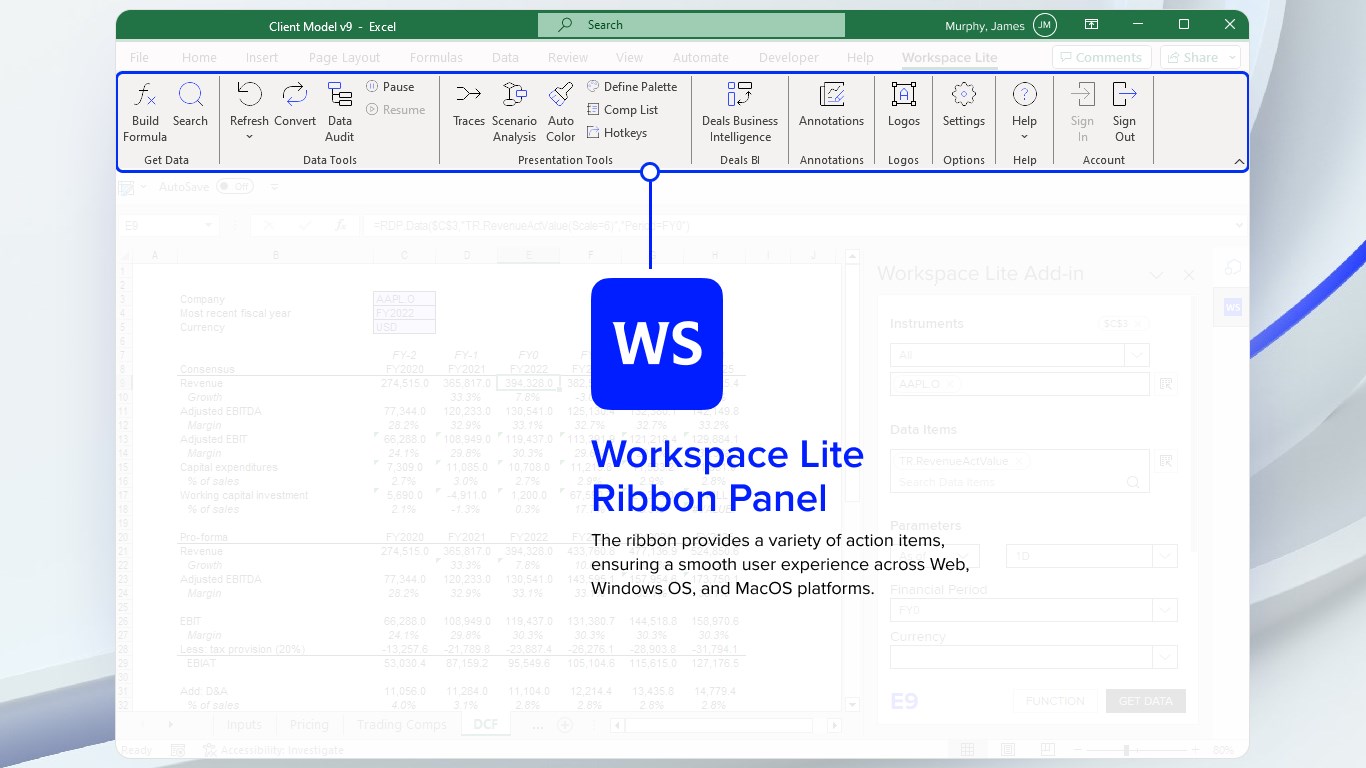Select the DCF sheet tab
The height and width of the screenshot is (768, 1366).
486,725
